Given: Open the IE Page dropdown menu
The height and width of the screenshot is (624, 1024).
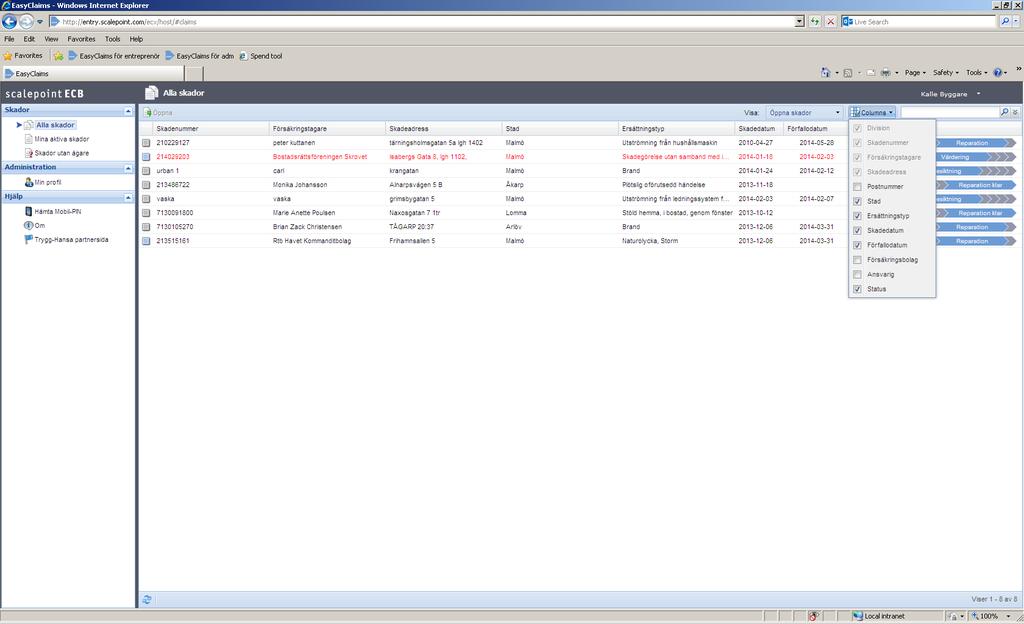Looking at the screenshot, I should pos(915,72).
